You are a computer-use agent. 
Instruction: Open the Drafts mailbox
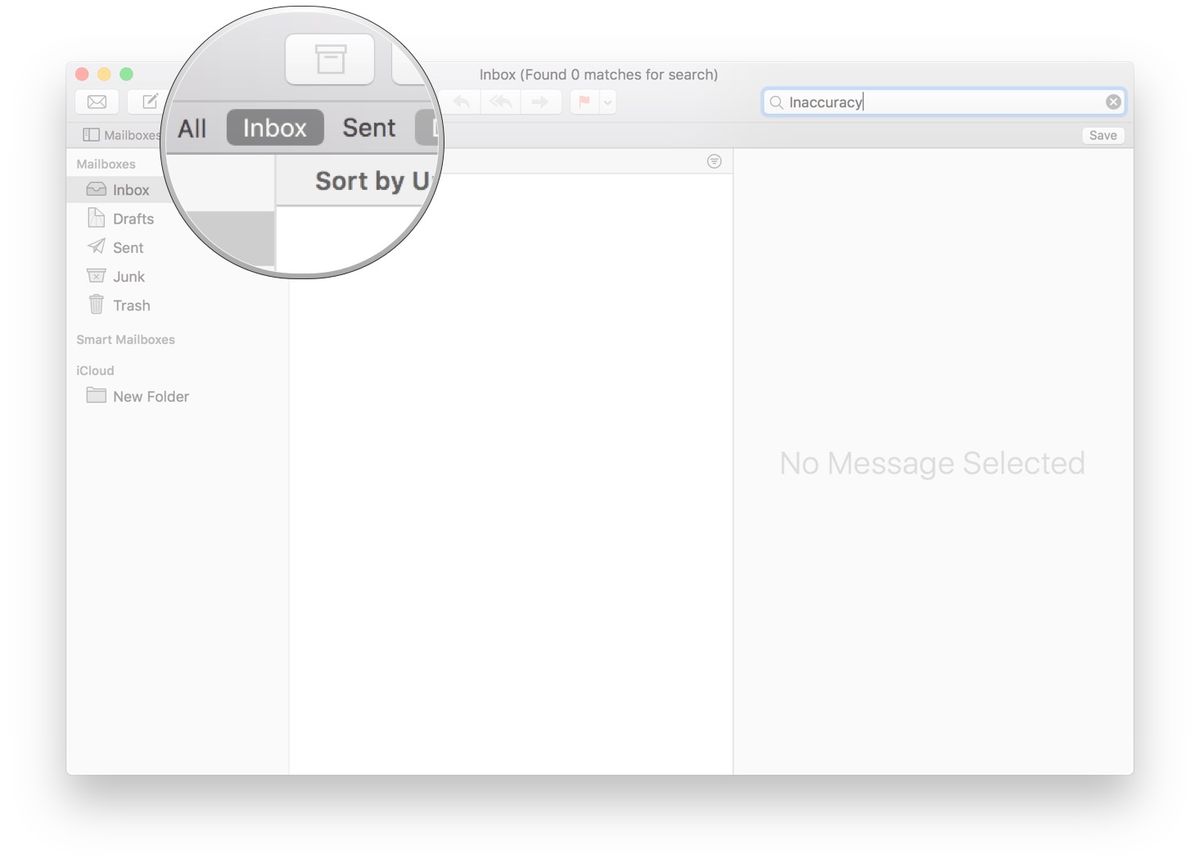(131, 218)
